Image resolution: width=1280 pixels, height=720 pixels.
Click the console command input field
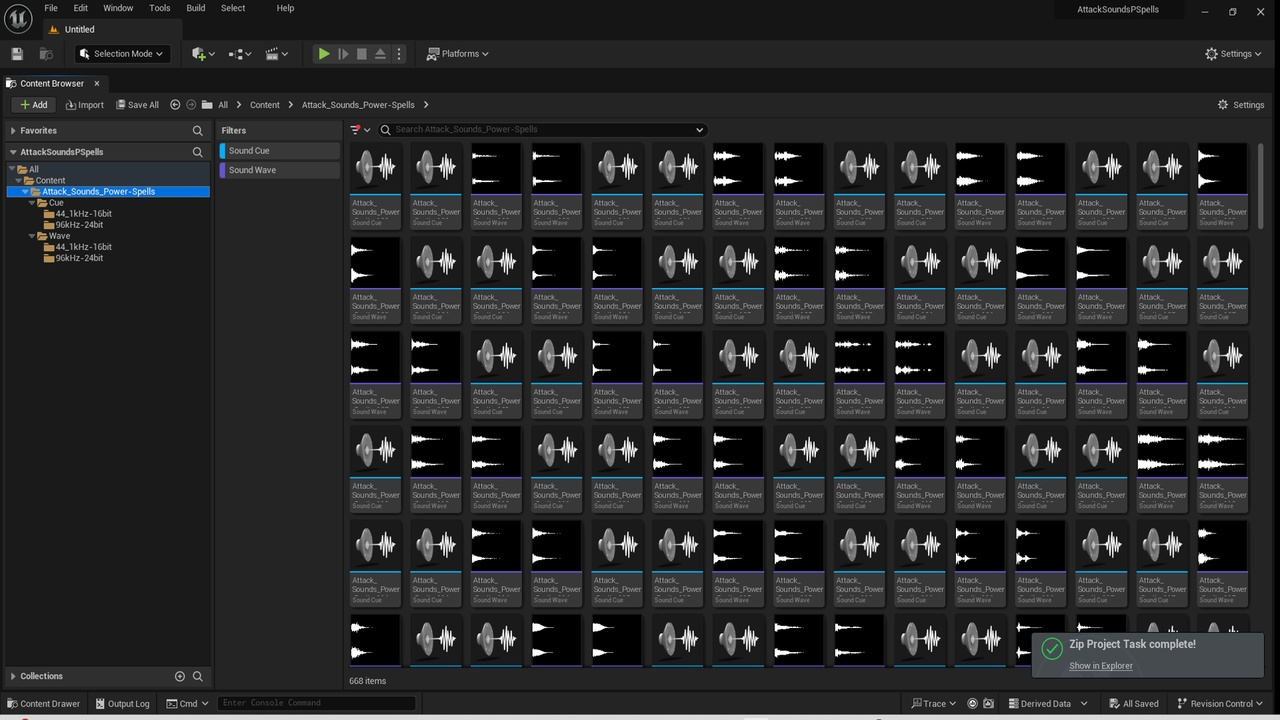pos(316,703)
